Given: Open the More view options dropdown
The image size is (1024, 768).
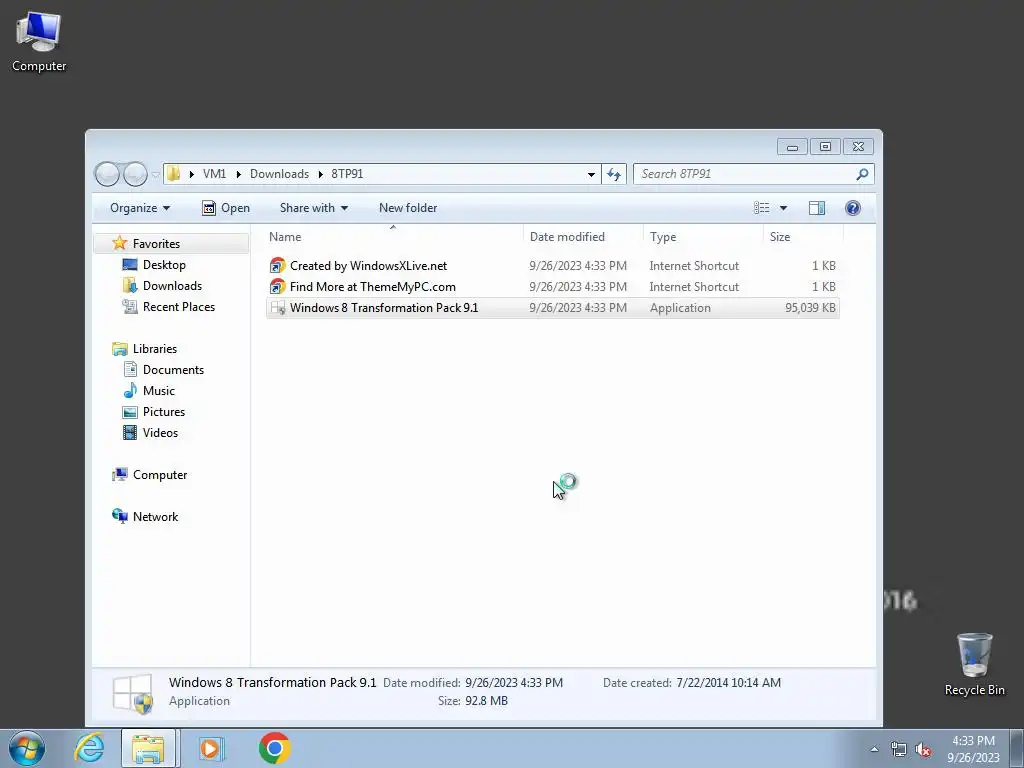Looking at the screenshot, I should [x=784, y=208].
